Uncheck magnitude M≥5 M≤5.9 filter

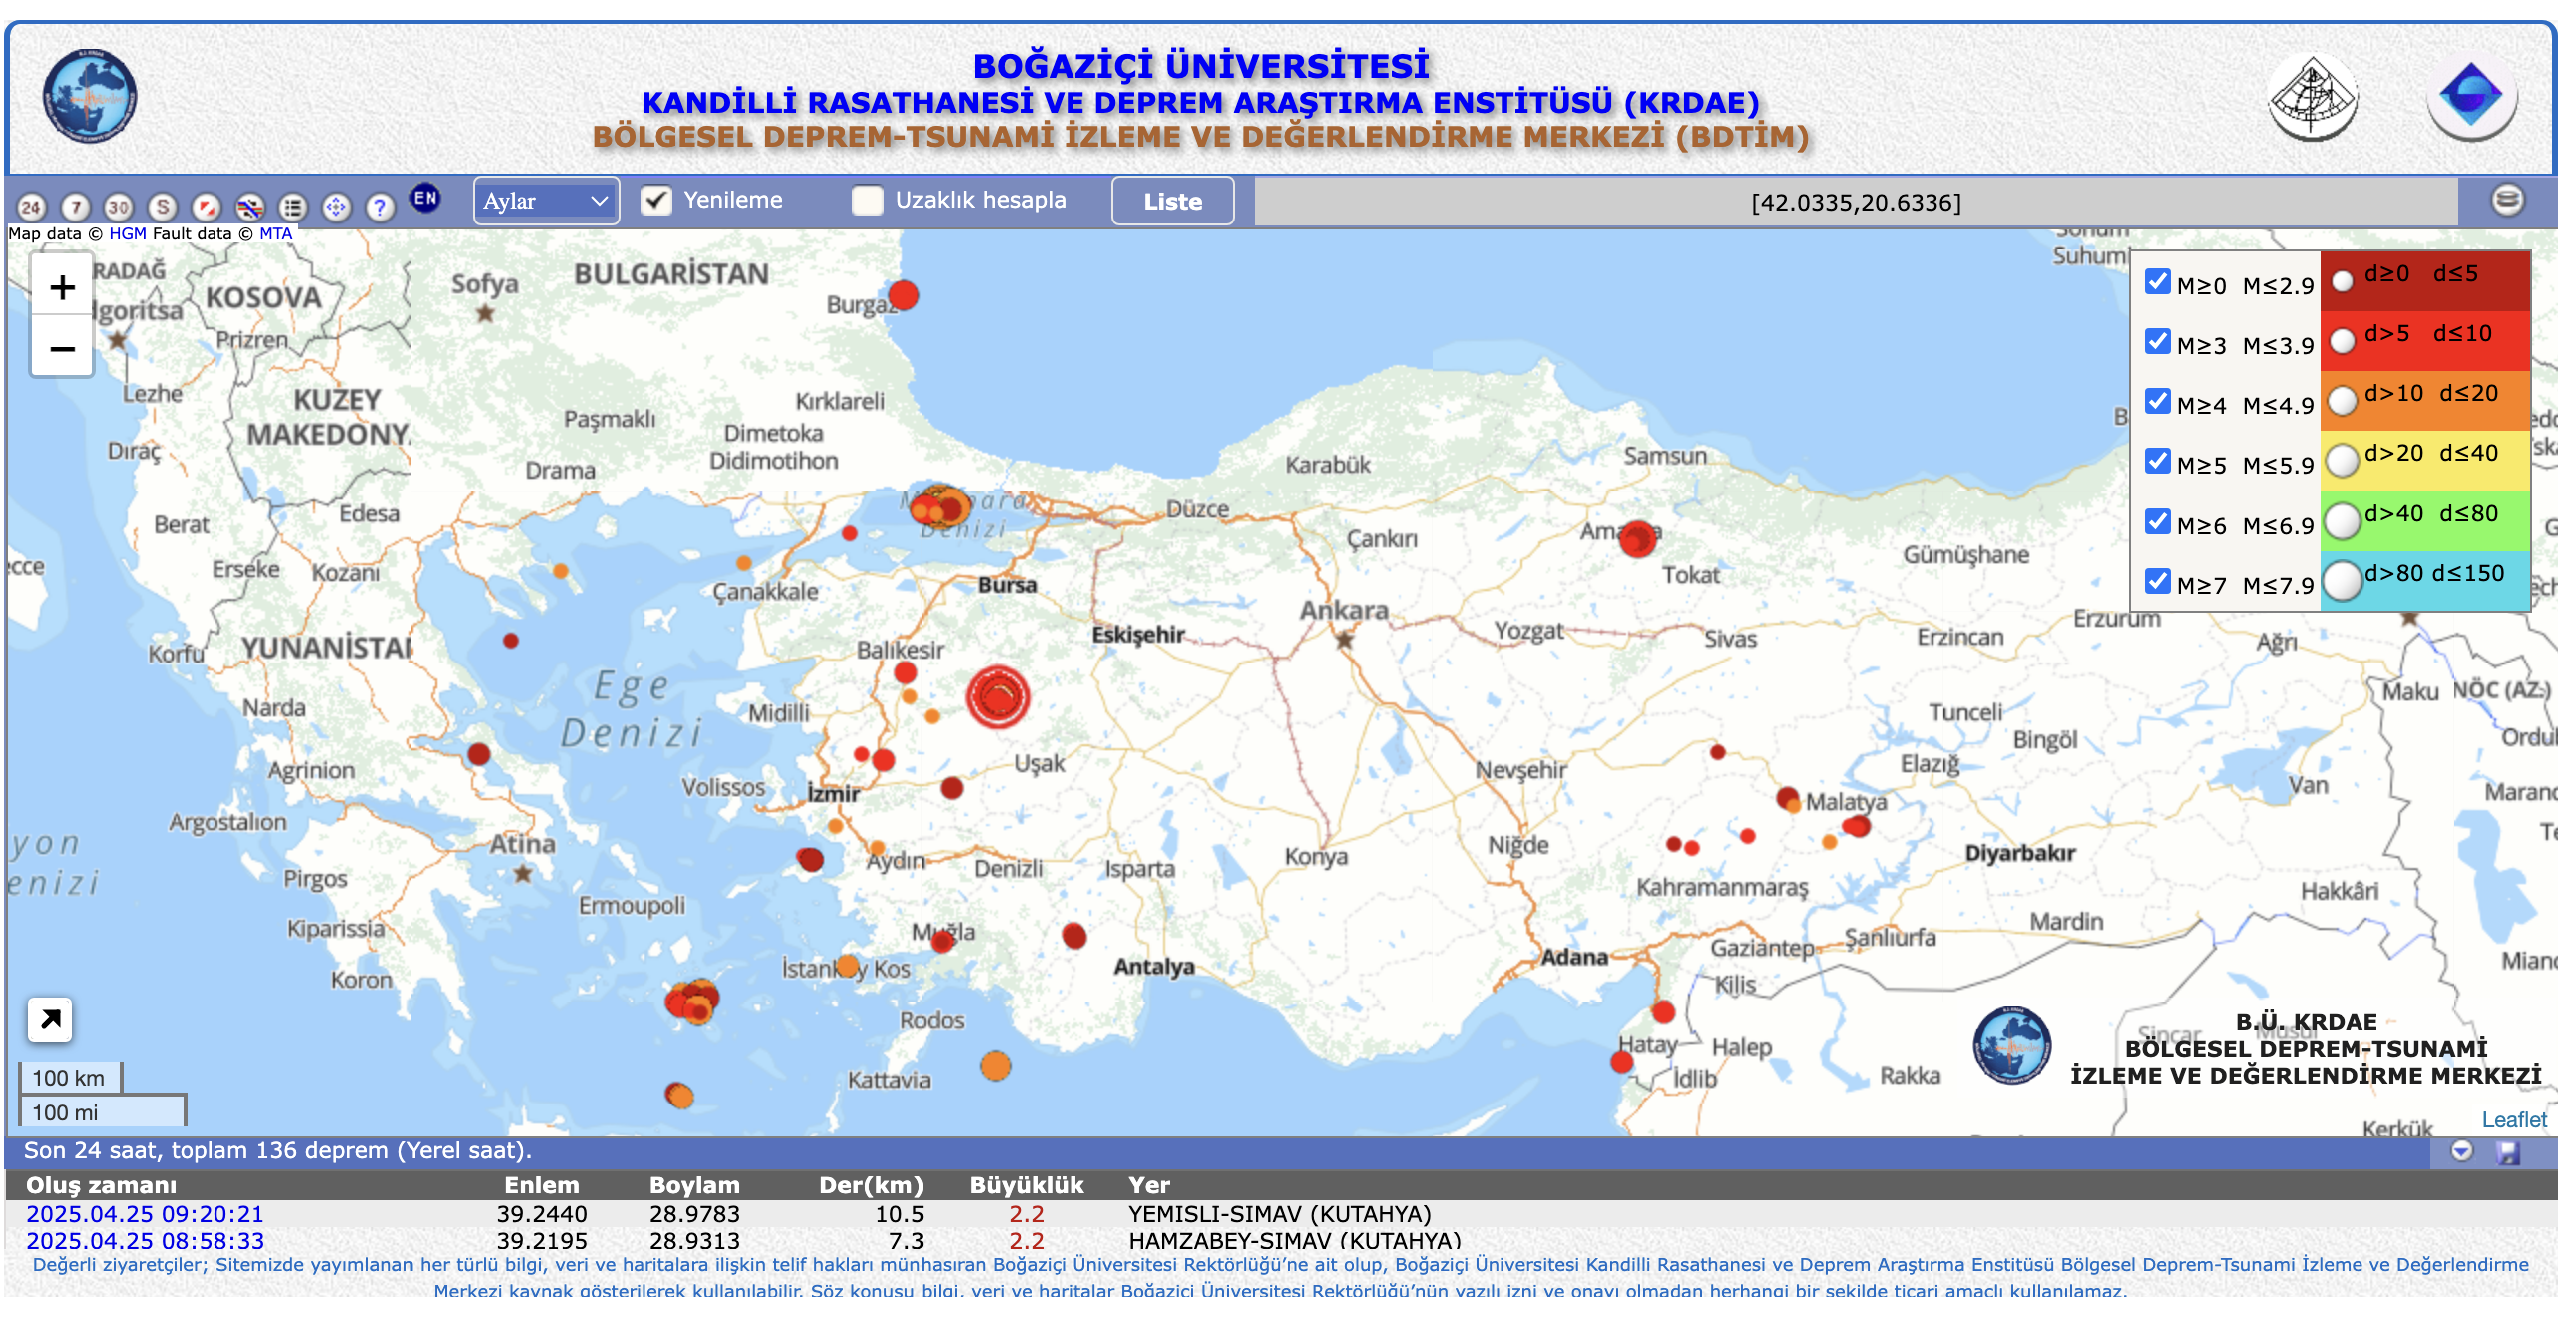click(x=2158, y=461)
